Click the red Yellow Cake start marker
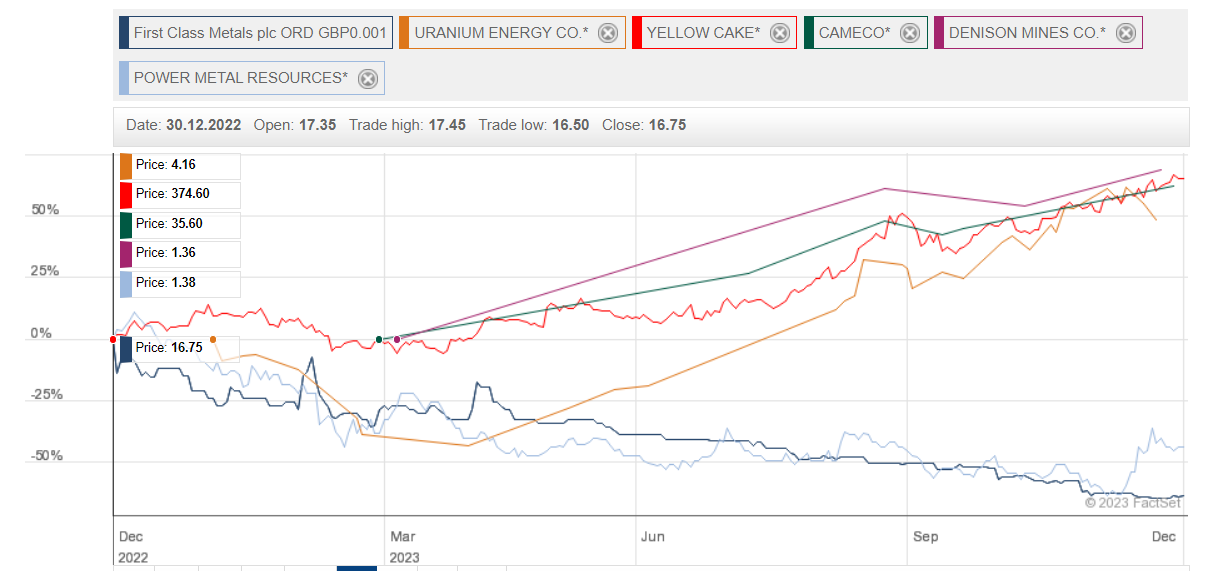Screen dimensions: 1216x571 [112, 339]
